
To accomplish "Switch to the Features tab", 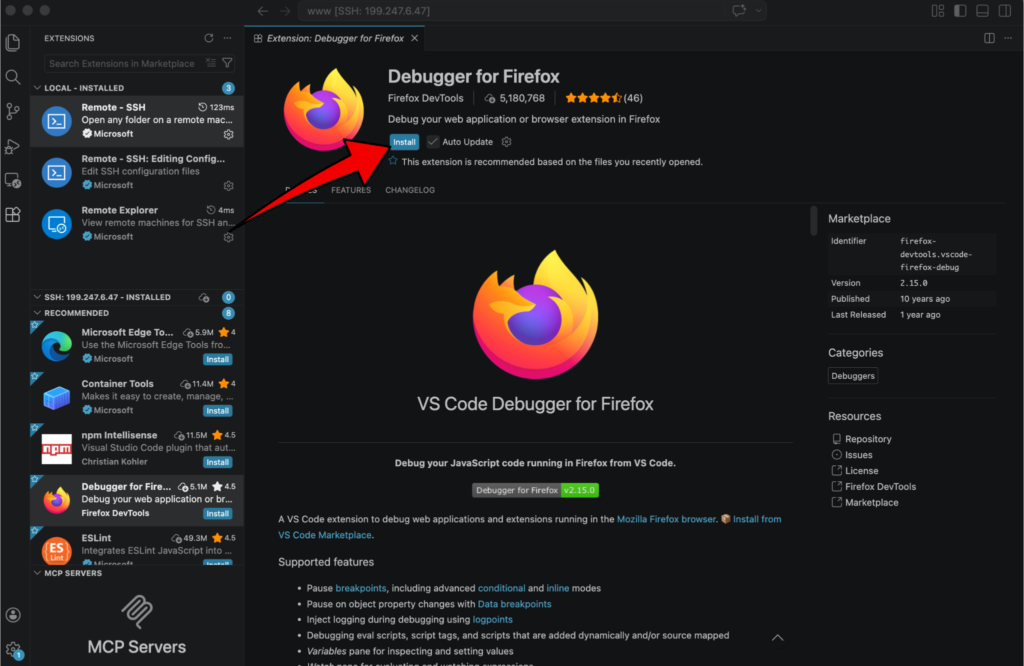I will click(351, 190).
